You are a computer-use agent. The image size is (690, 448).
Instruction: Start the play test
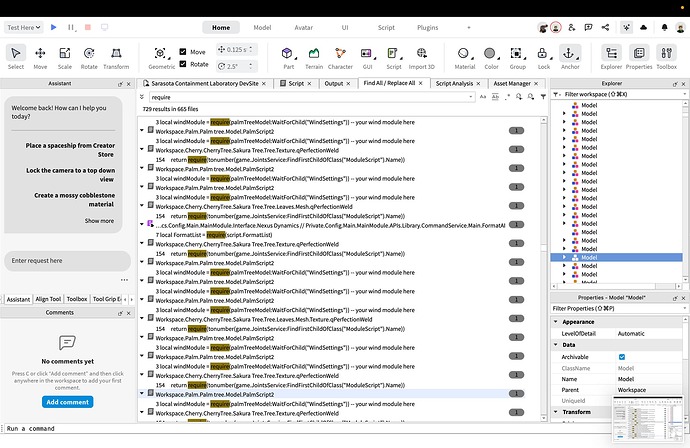tap(54, 27)
